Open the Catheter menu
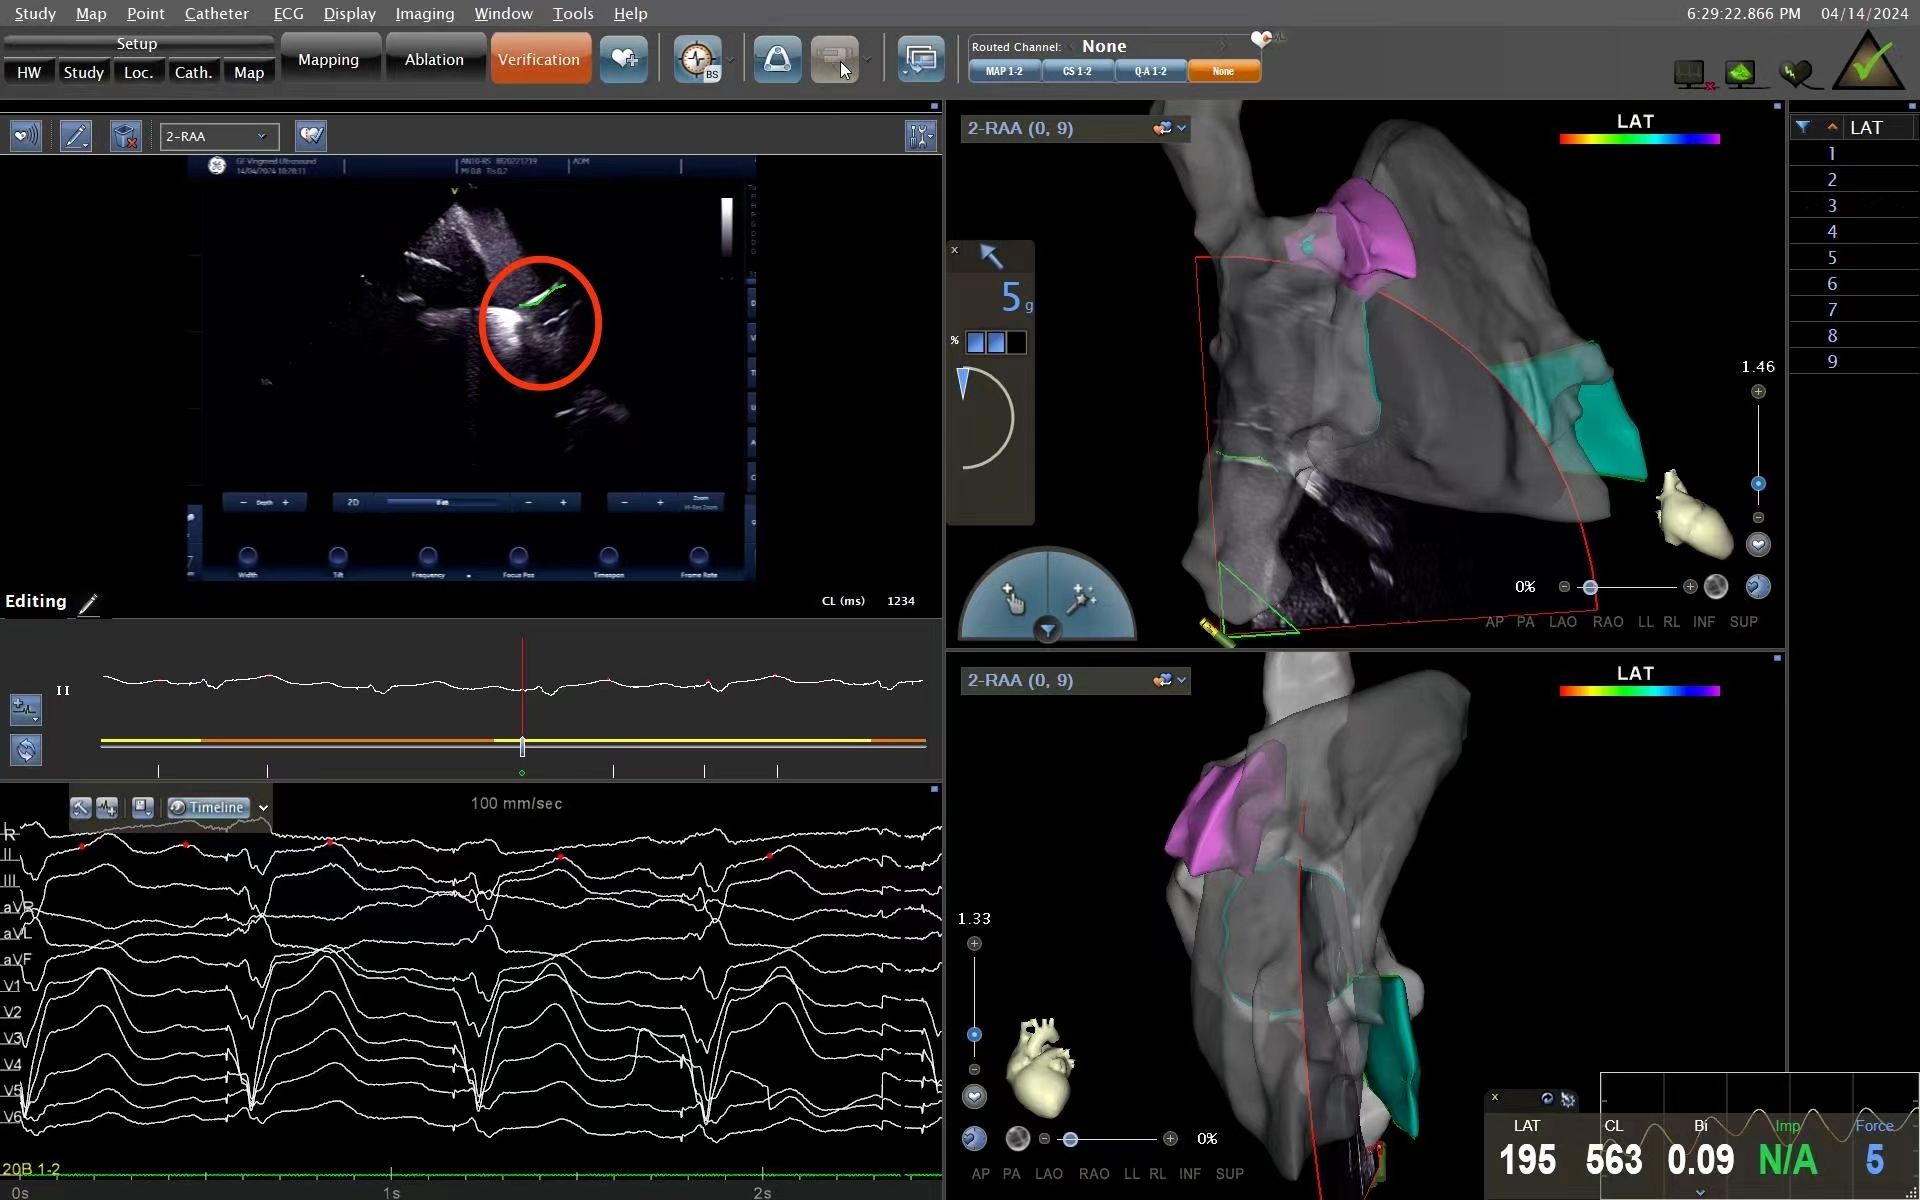 pos(216,14)
